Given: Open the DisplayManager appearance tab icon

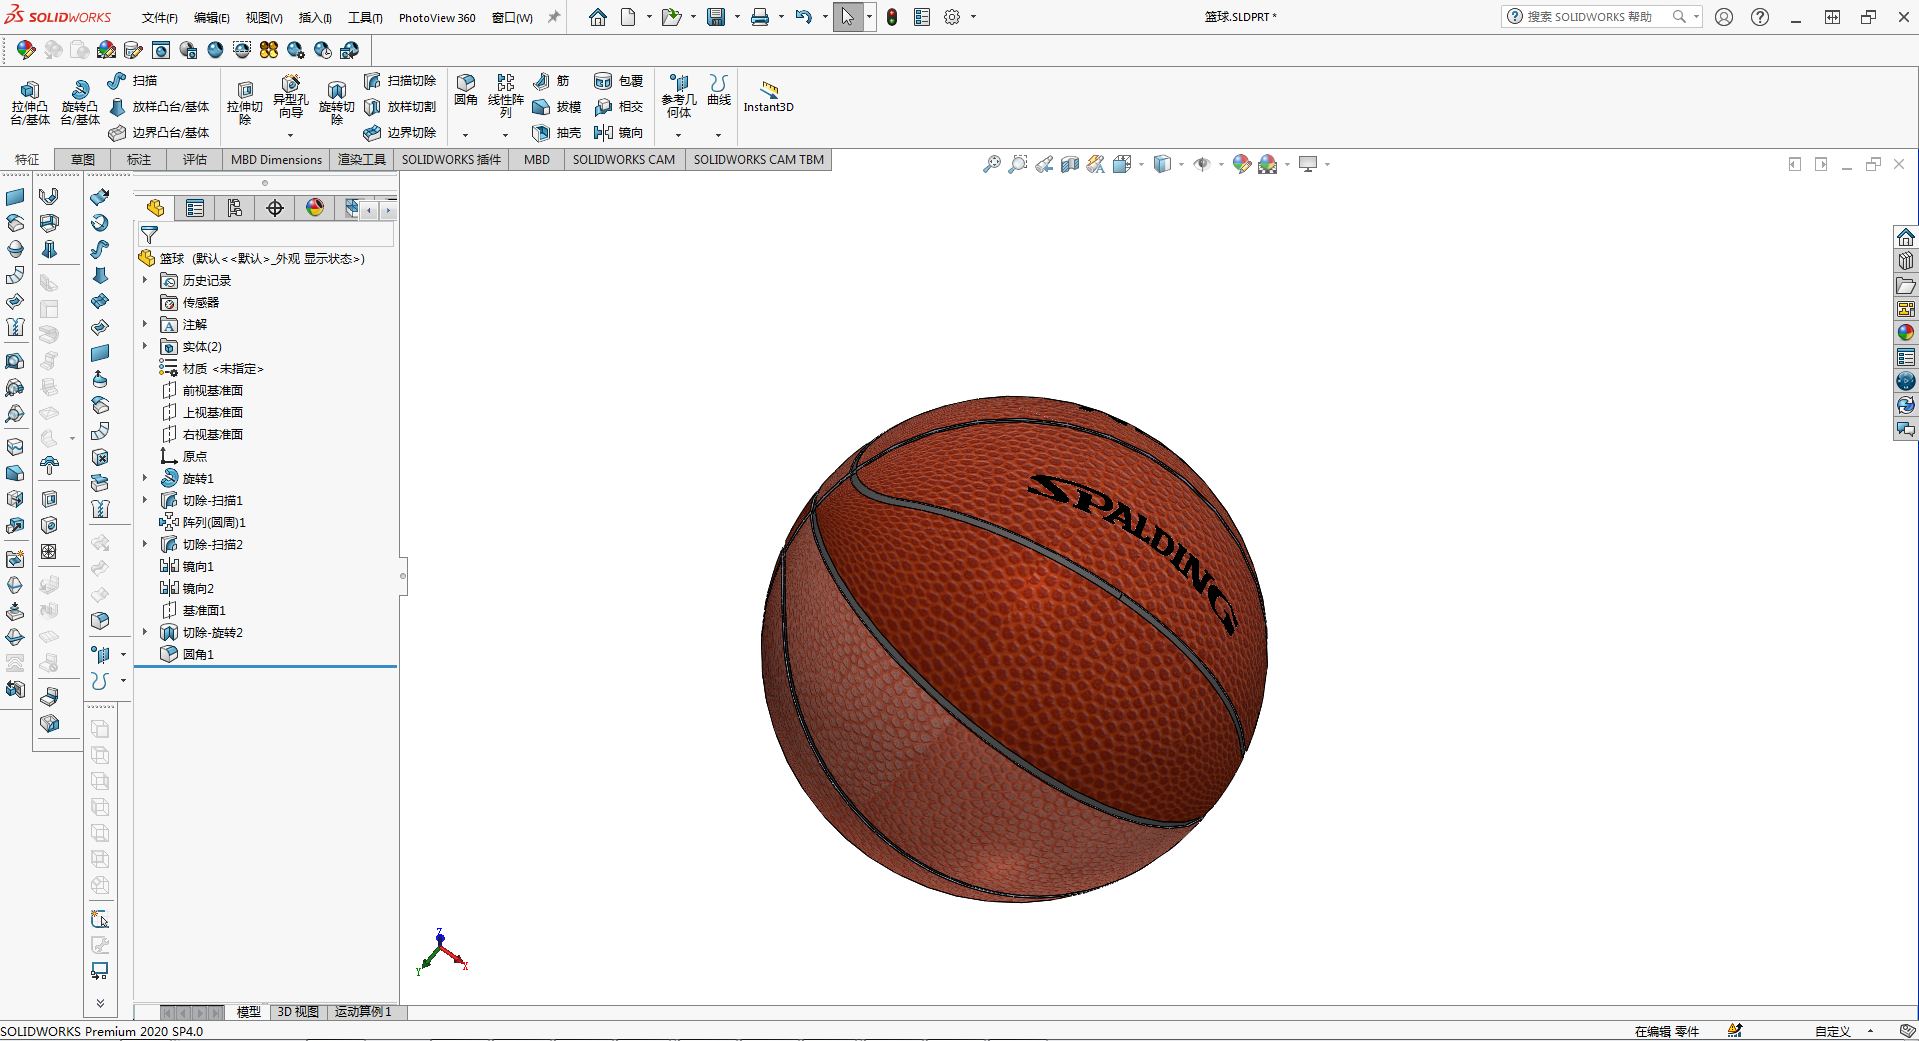Looking at the screenshot, I should tap(315, 208).
